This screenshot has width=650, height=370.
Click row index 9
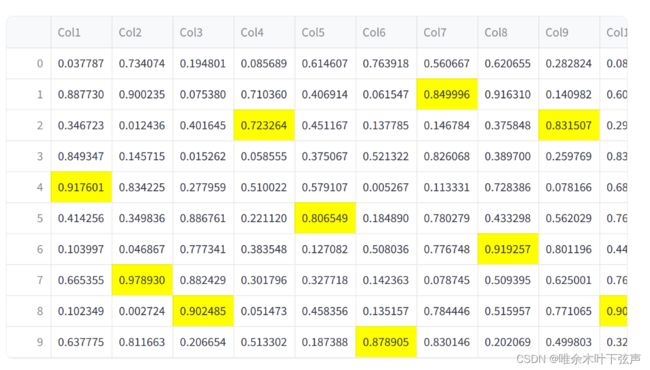tap(29, 342)
